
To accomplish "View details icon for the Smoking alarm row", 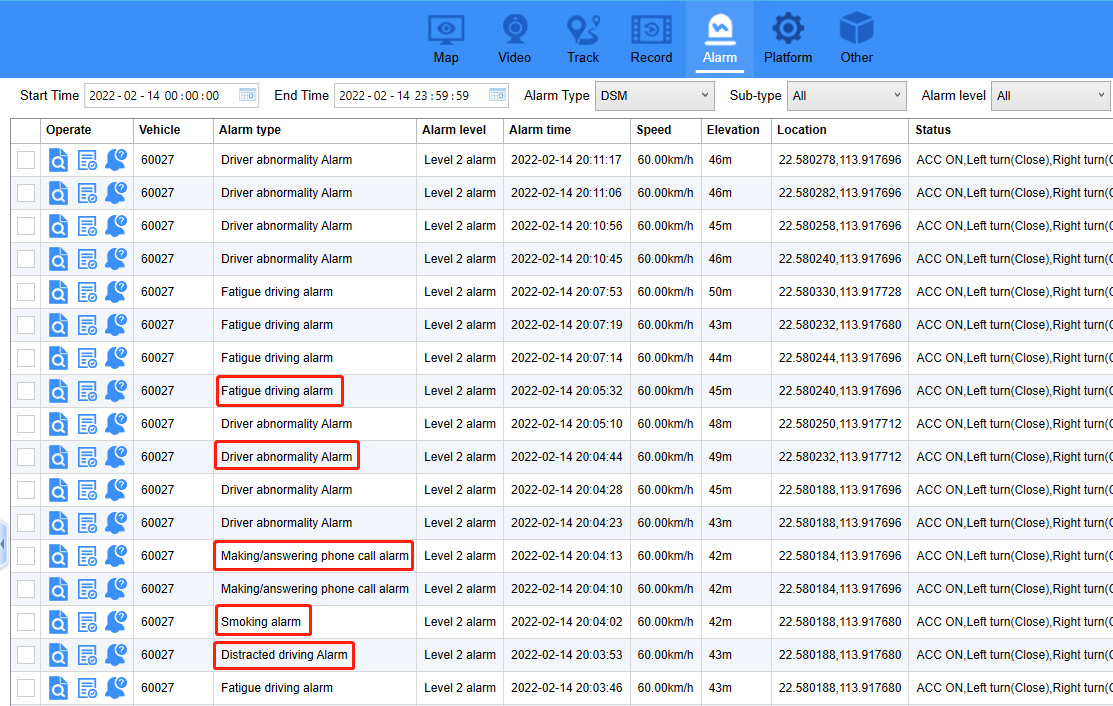I will coord(58,622).
